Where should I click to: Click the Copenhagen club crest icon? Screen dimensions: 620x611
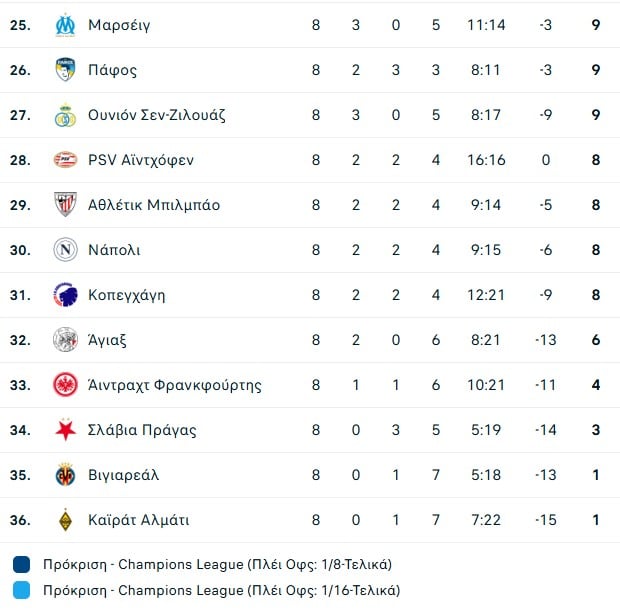[x=65, y=295]
